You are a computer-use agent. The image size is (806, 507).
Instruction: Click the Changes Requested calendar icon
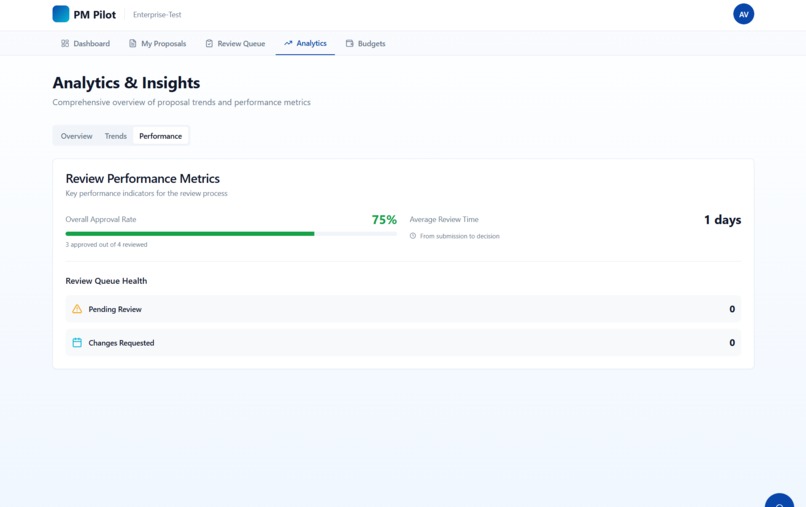pos(77,342)
